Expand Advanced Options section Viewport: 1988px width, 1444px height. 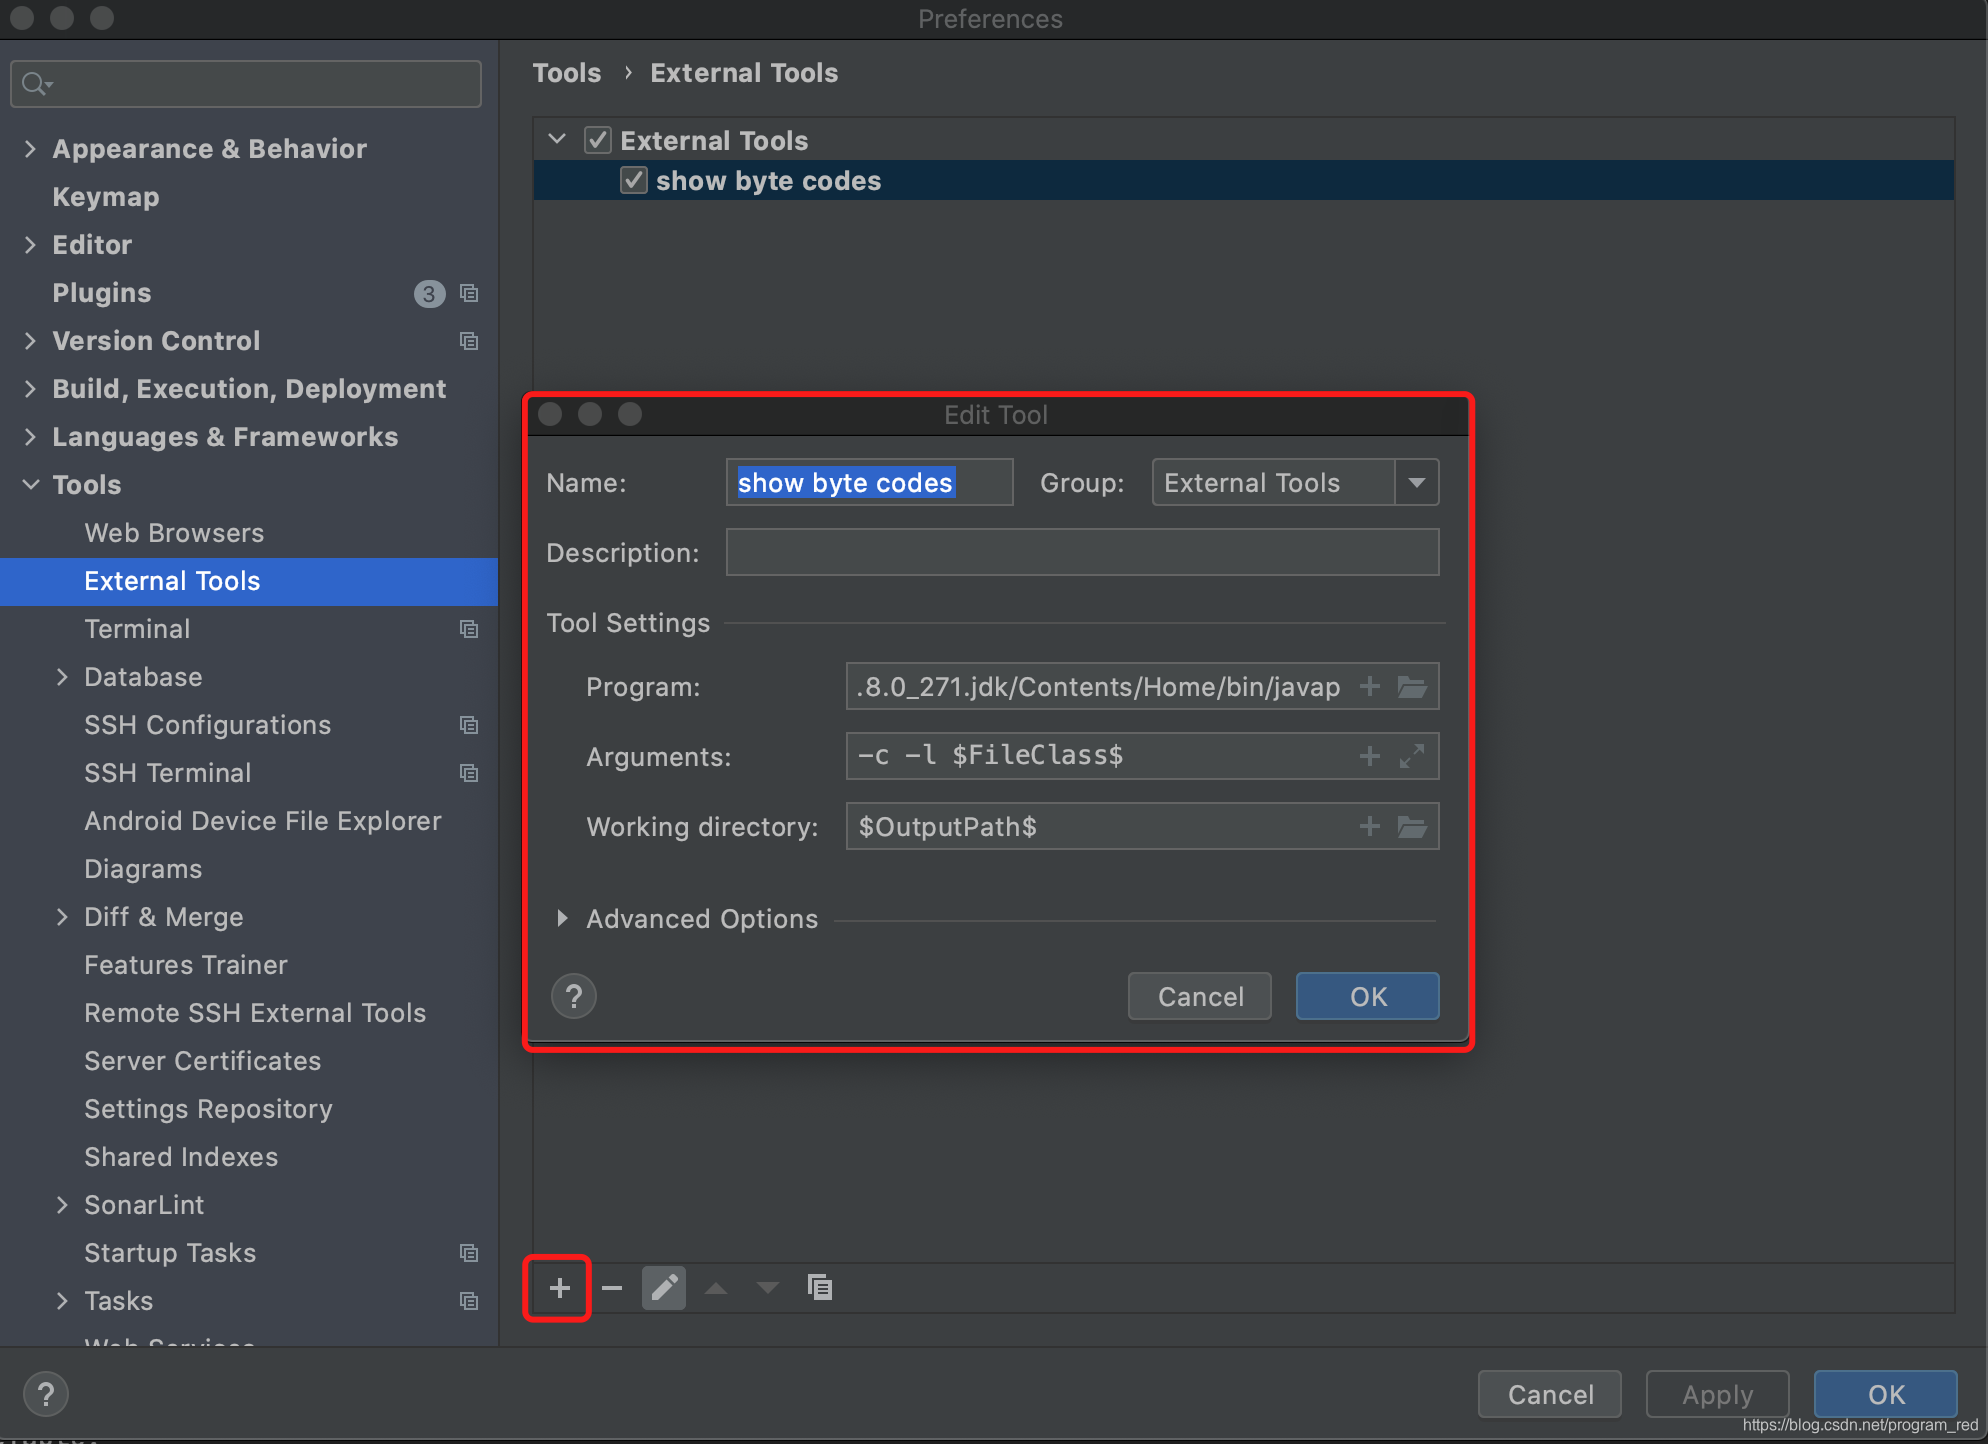tap(563, 918)
